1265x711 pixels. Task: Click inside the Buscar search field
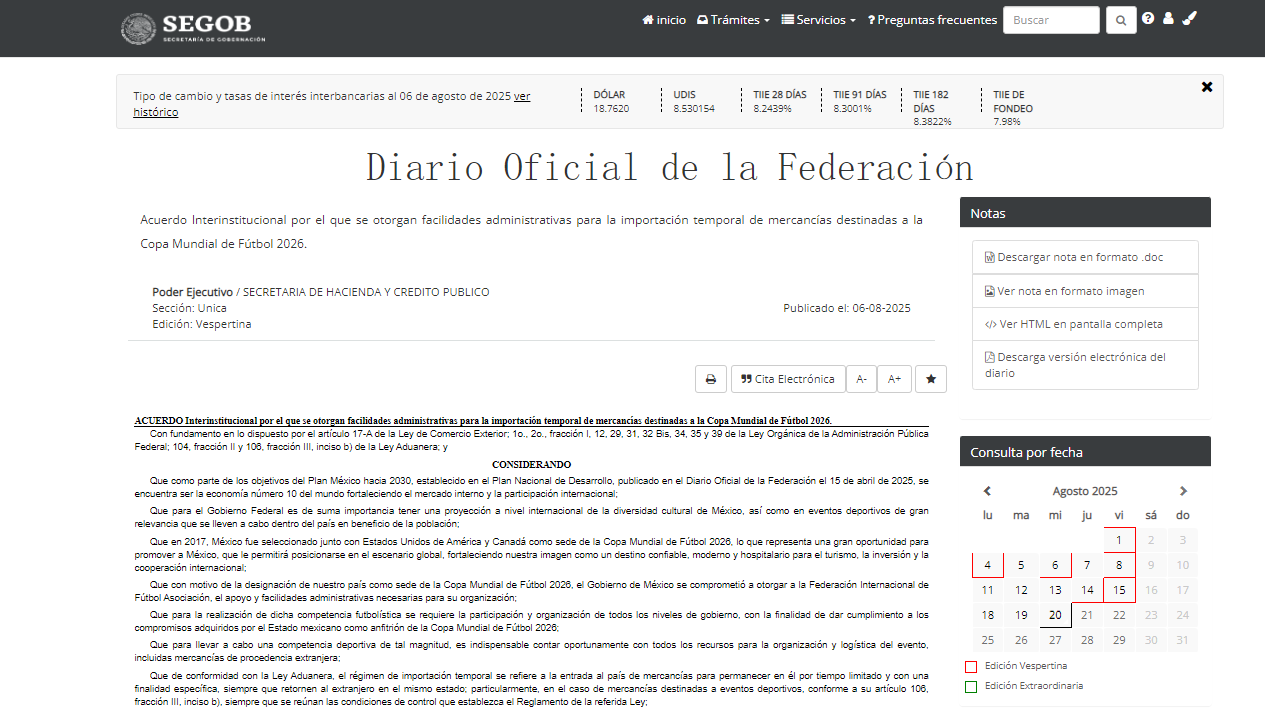click(1051, 20)
